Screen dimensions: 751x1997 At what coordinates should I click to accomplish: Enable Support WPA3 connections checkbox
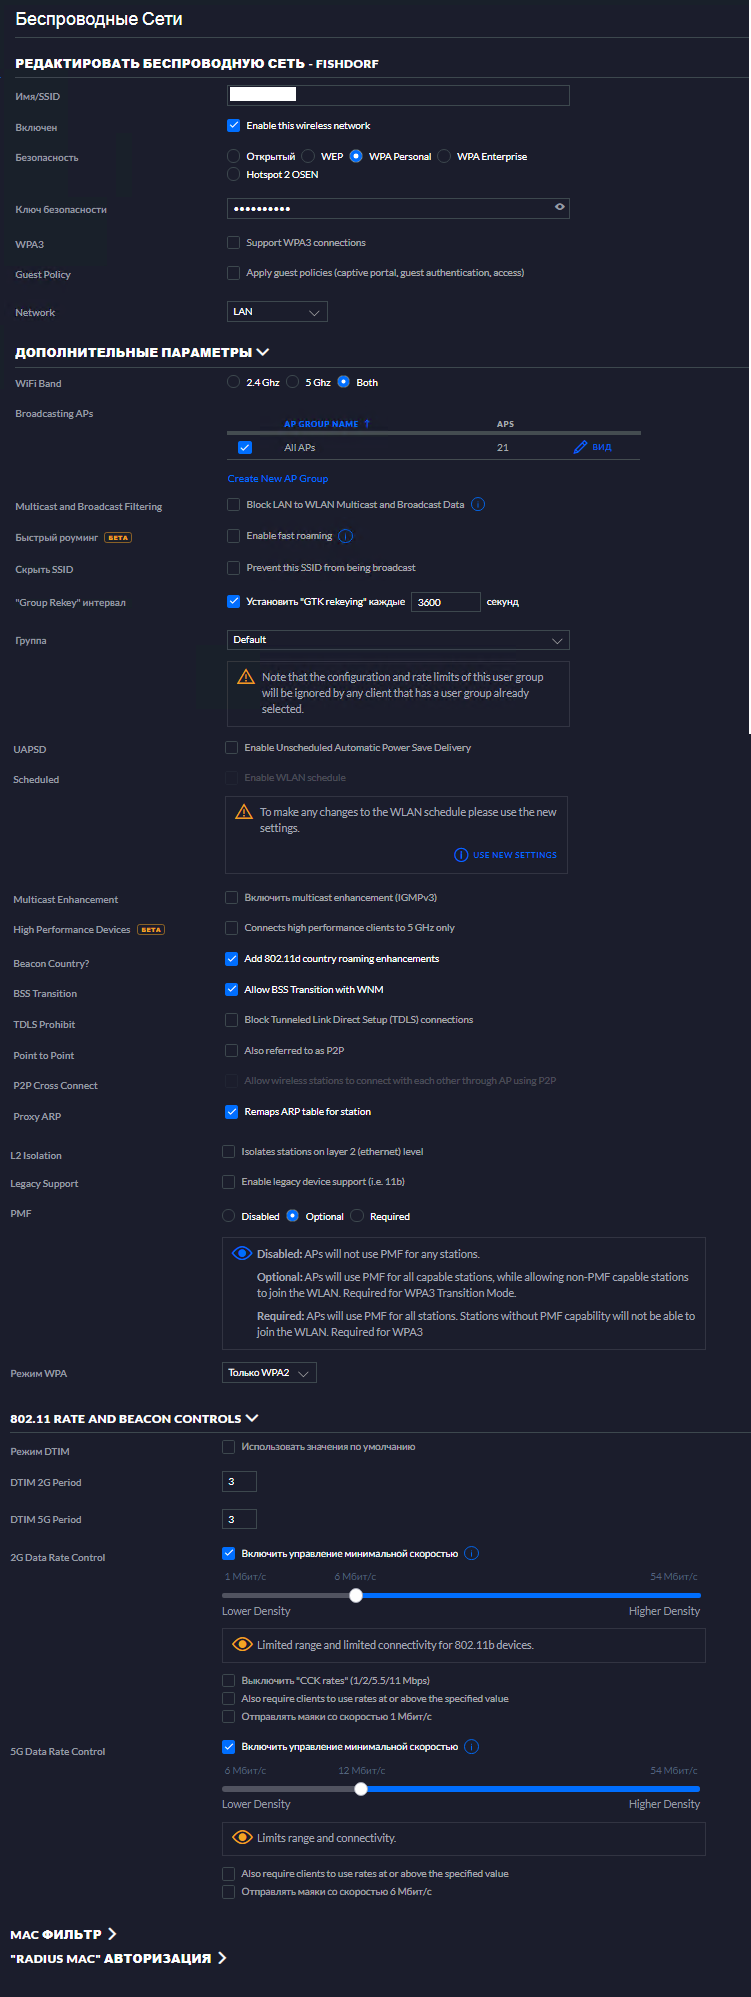233,242
